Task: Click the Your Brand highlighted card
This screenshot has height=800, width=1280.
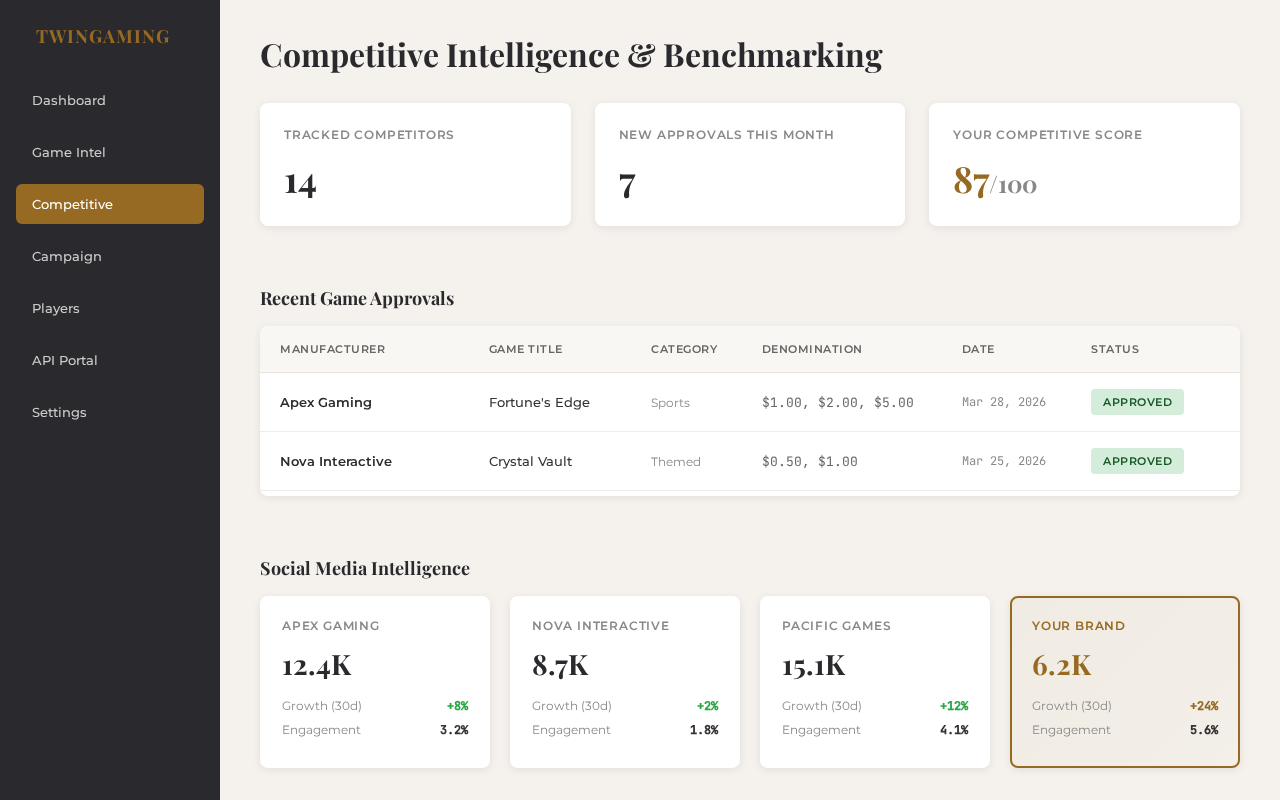Action: [1125, 682]
